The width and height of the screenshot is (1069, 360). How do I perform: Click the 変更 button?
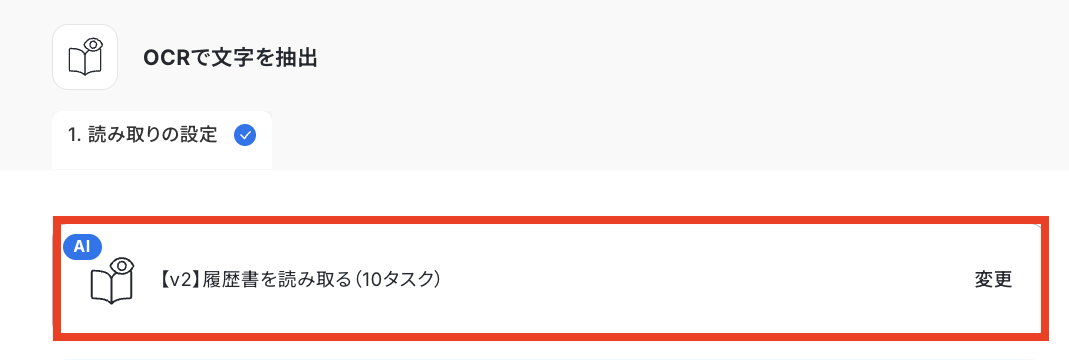[x=993, y=280]
